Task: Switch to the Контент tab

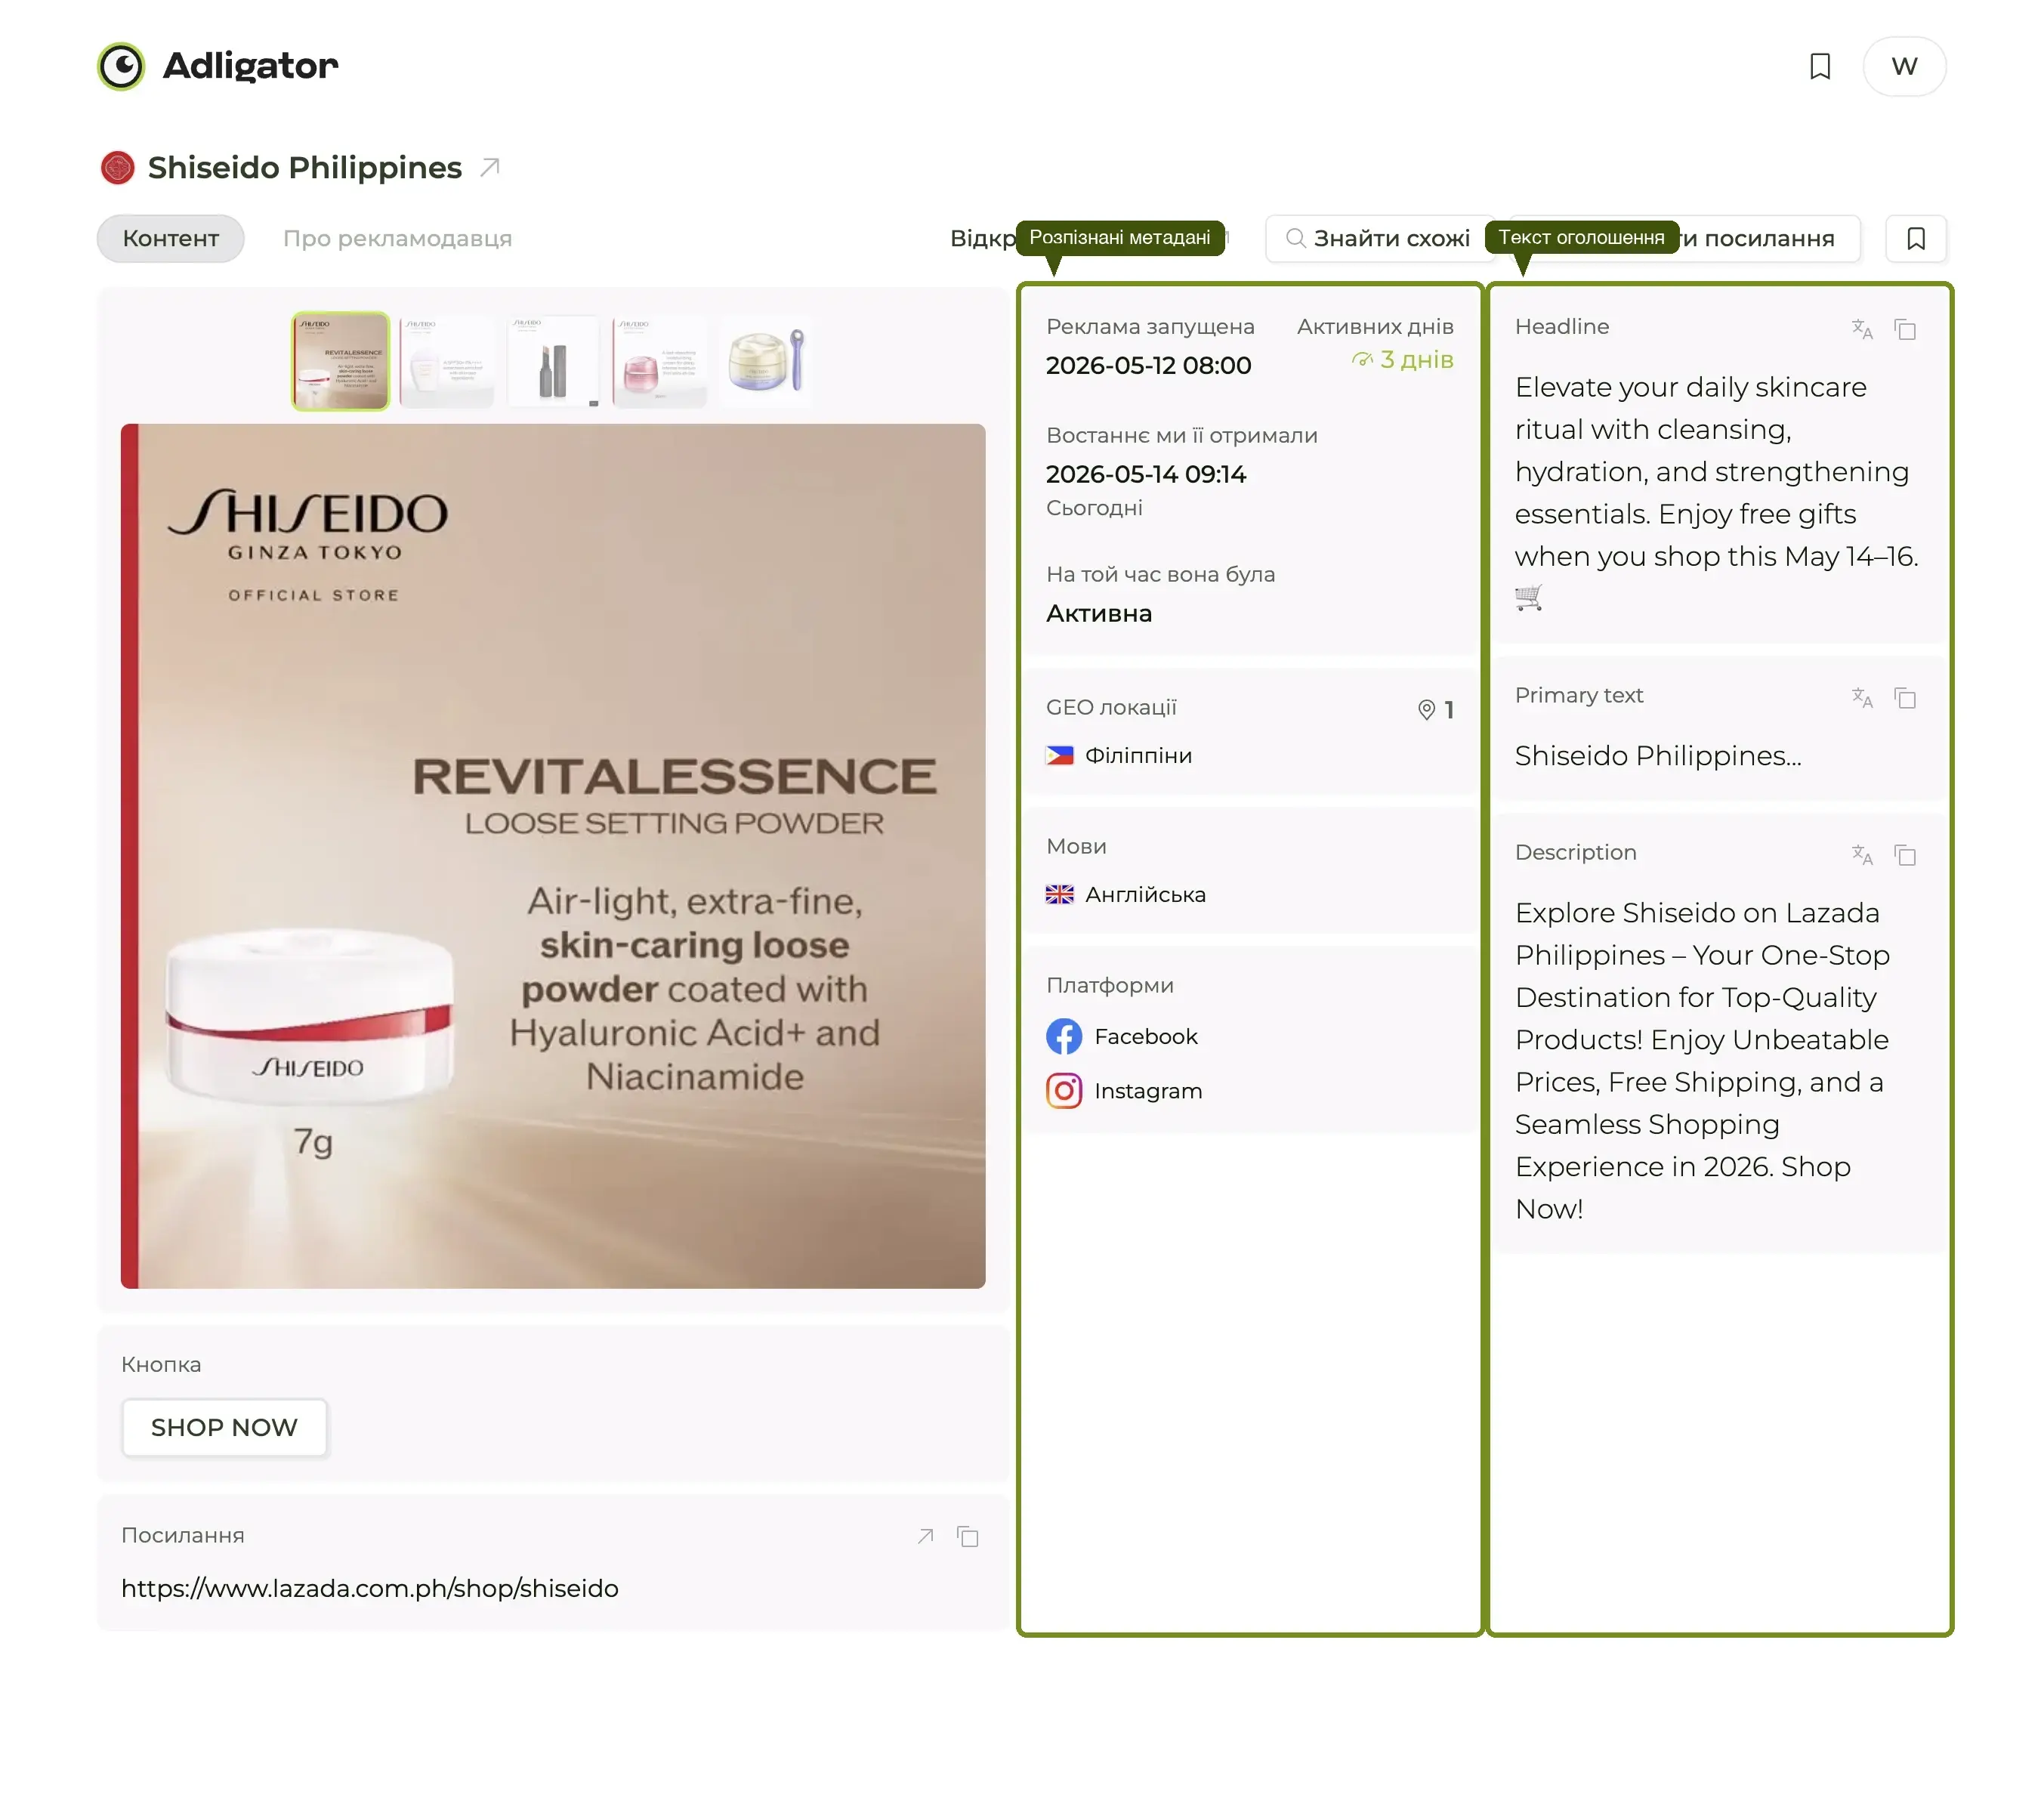Action: (171, 238)
